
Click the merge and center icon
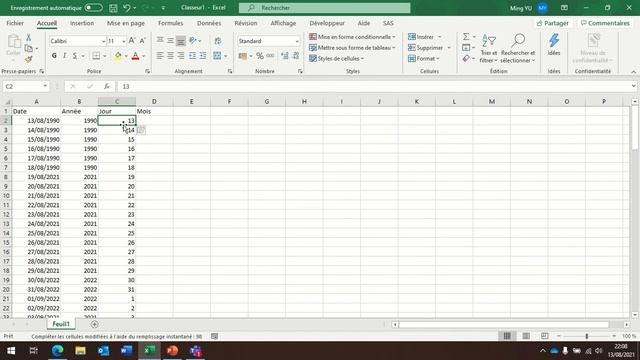pyautogui.click(x=217, y=56)
